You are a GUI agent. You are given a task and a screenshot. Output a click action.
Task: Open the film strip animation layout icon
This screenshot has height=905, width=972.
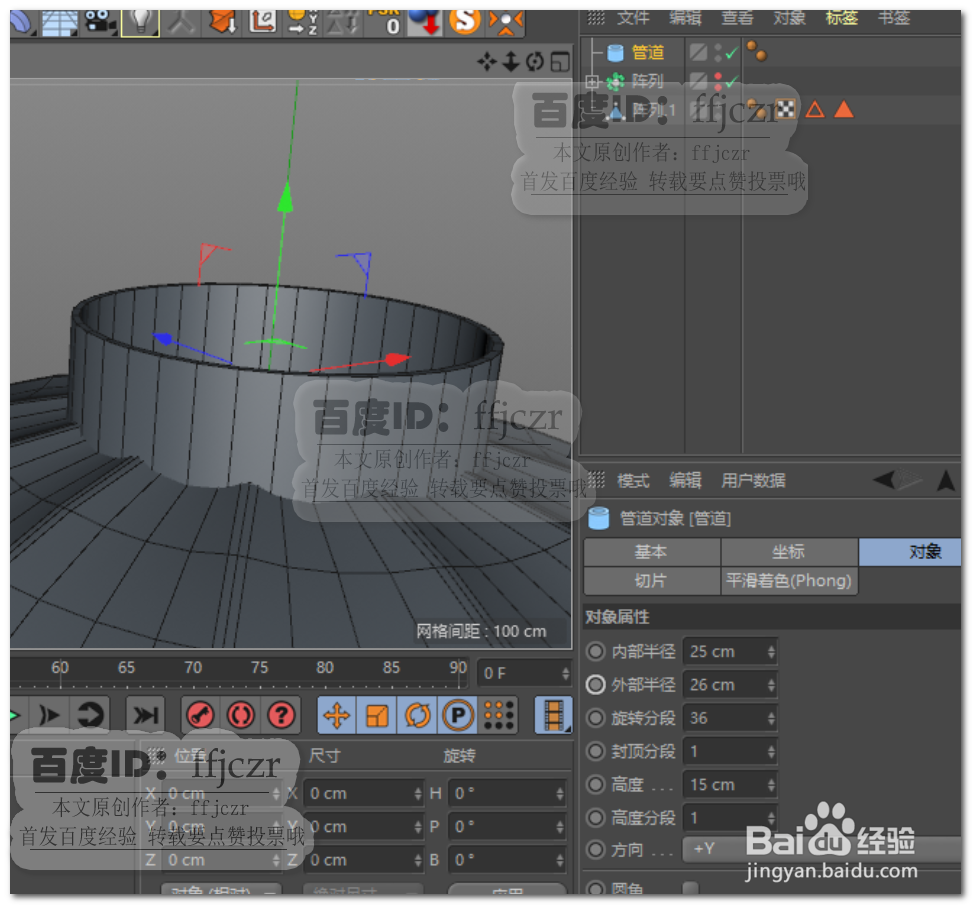tap(554, 715)
